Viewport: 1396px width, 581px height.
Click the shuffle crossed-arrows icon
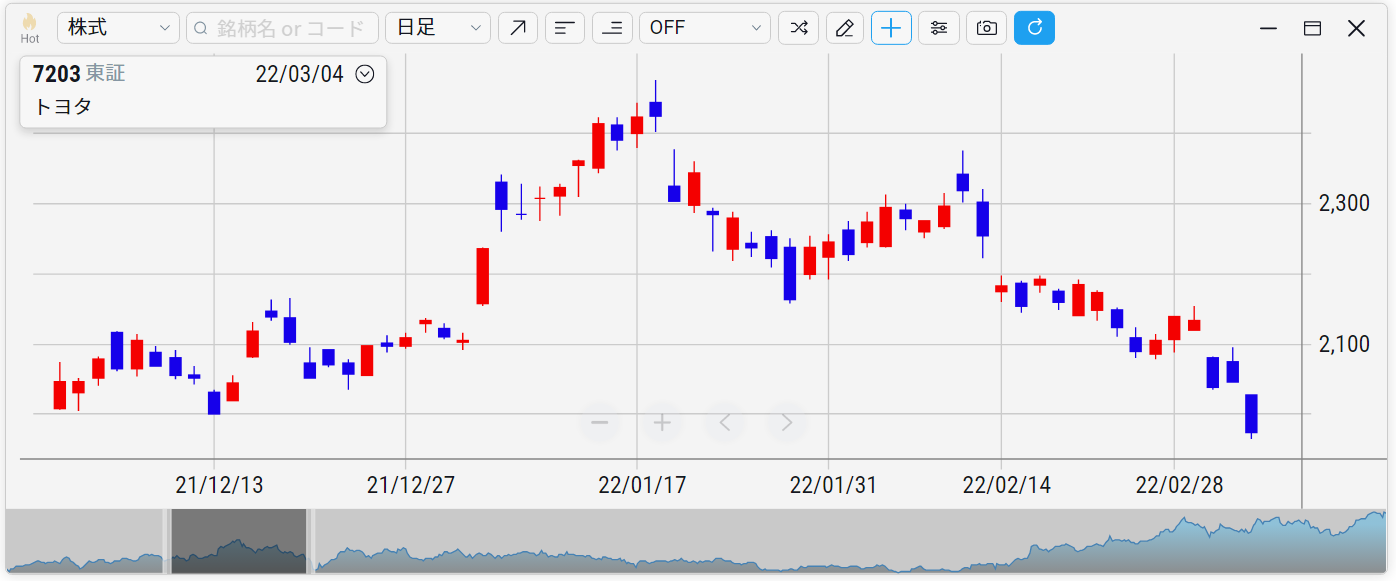tap(798, 28)
